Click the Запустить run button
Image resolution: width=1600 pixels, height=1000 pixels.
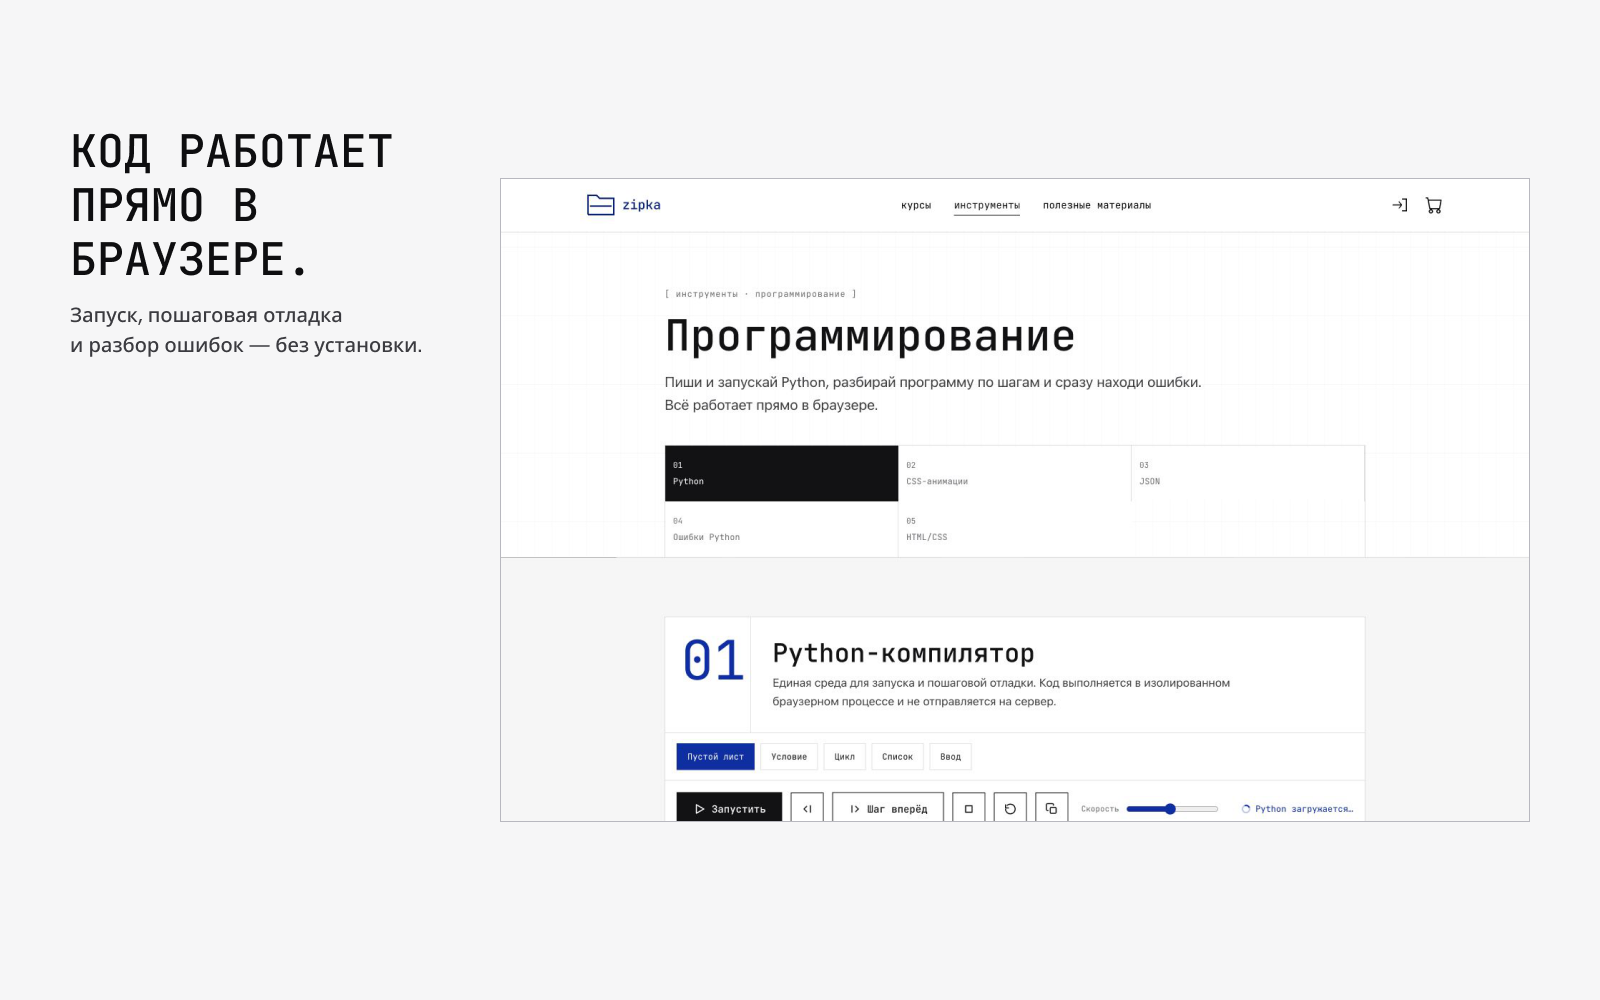click(x=729, y=808)
